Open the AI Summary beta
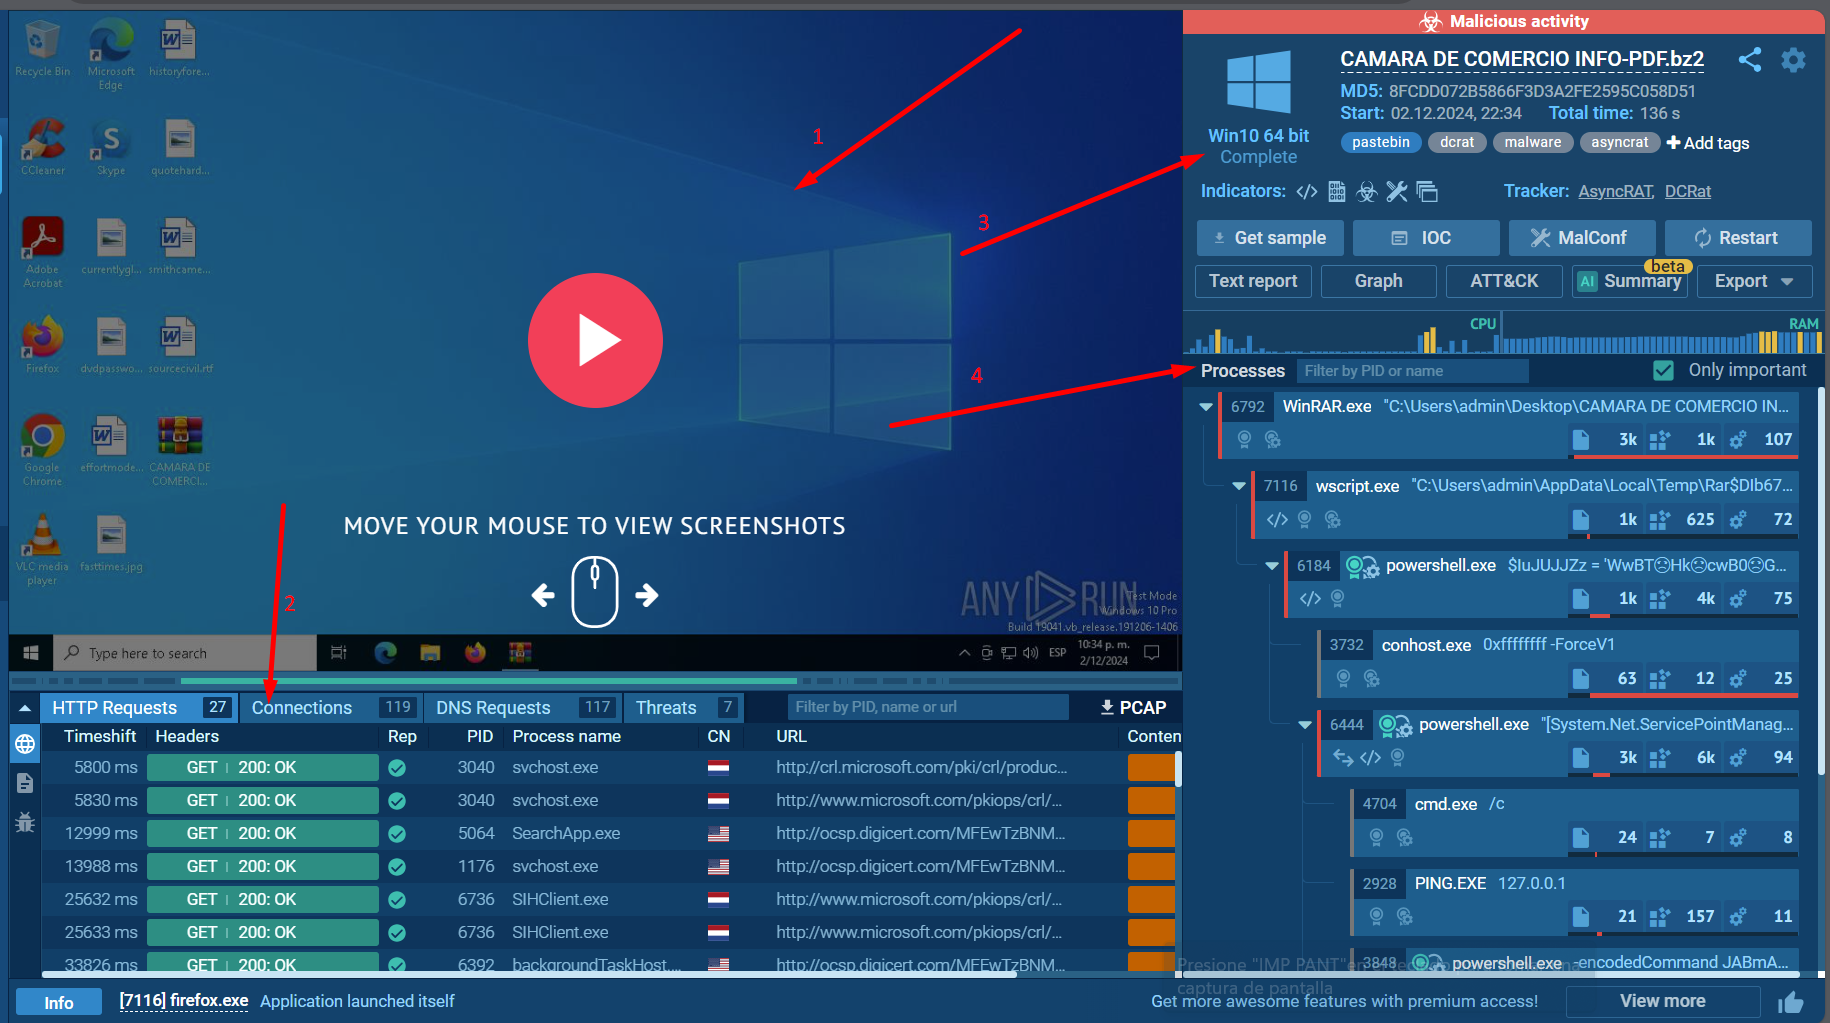Image resolution: width=1830 pixels, height=1023 pixels. pyautogui.click(x=1630, y=281)
